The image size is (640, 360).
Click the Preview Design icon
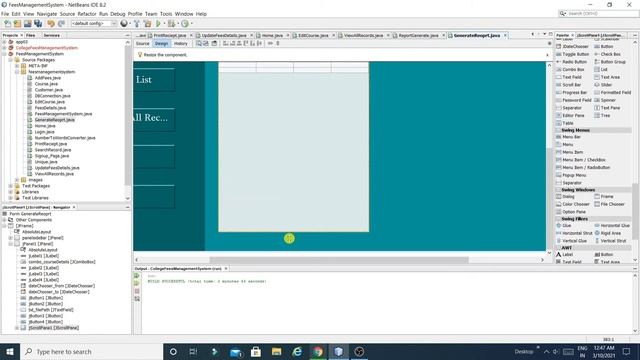(214, 43)
